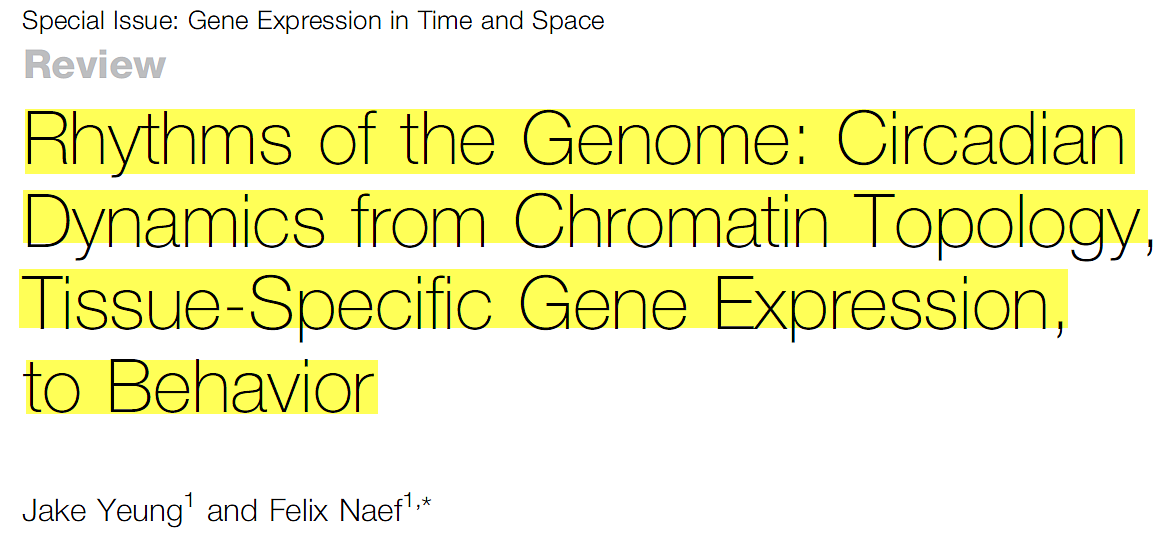The height and width of the screenshot is (547, 1167).
Task: Click author name "Felix Naef"
Action: point(336,512)
